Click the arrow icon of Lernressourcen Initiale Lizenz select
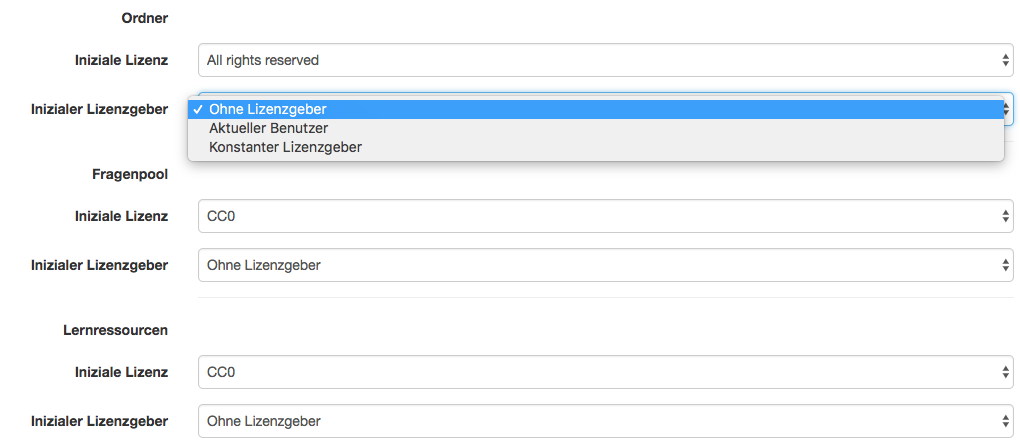1020x448 pixels. (1006, 372)
